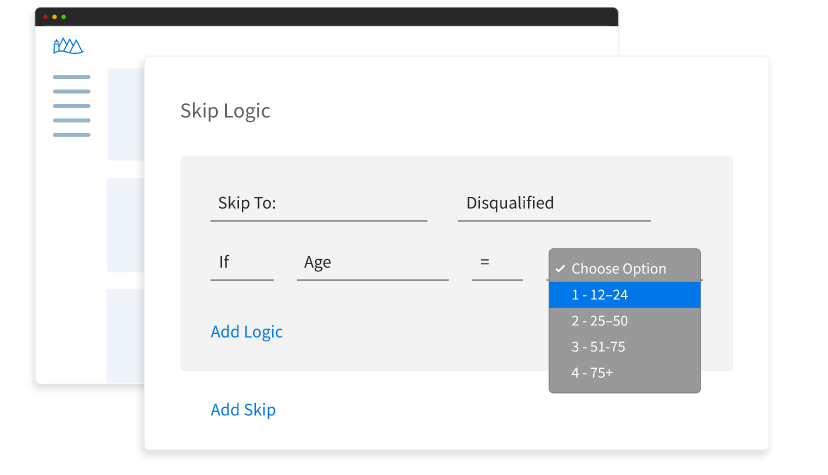Click the red close window dot

click(45, 17)
